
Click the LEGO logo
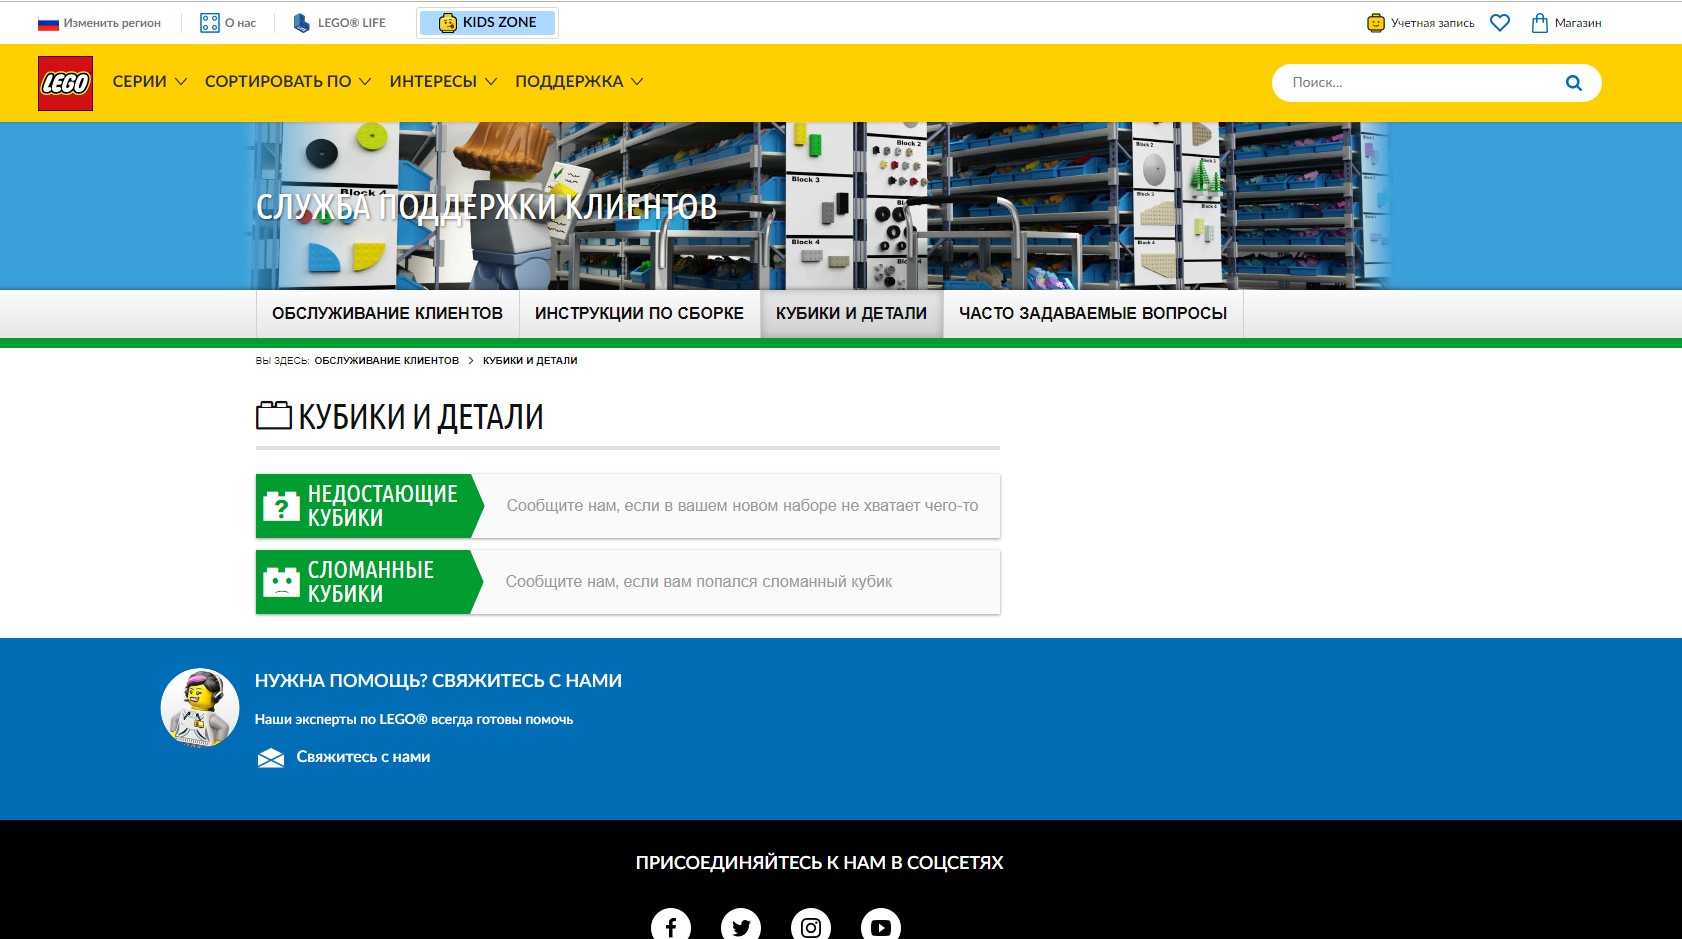65,83
